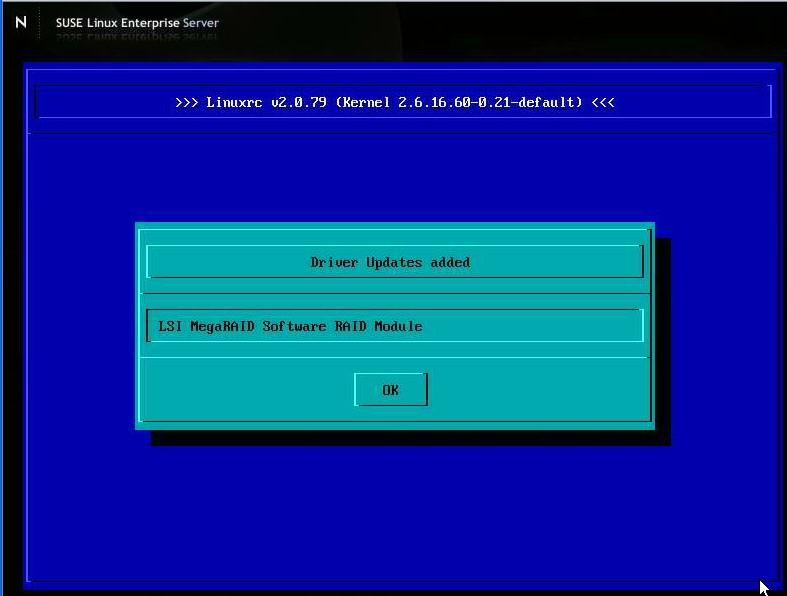Click blue background below the dialog
Viewport: 787px width, 596px height.
pyautogui.click(x=400, y=510)
